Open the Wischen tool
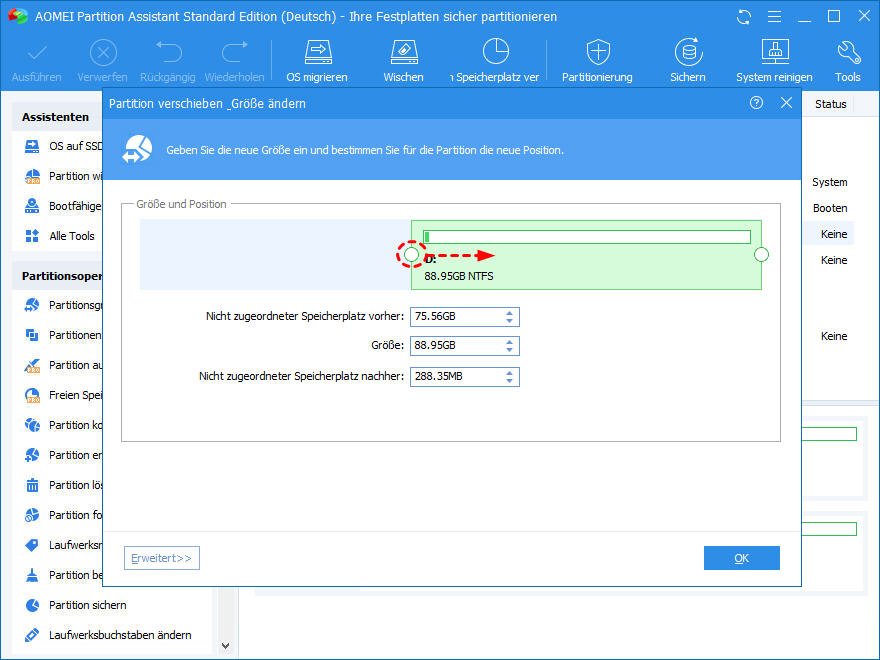The width and height of the screenshot is (880, 660). [404, 61]
